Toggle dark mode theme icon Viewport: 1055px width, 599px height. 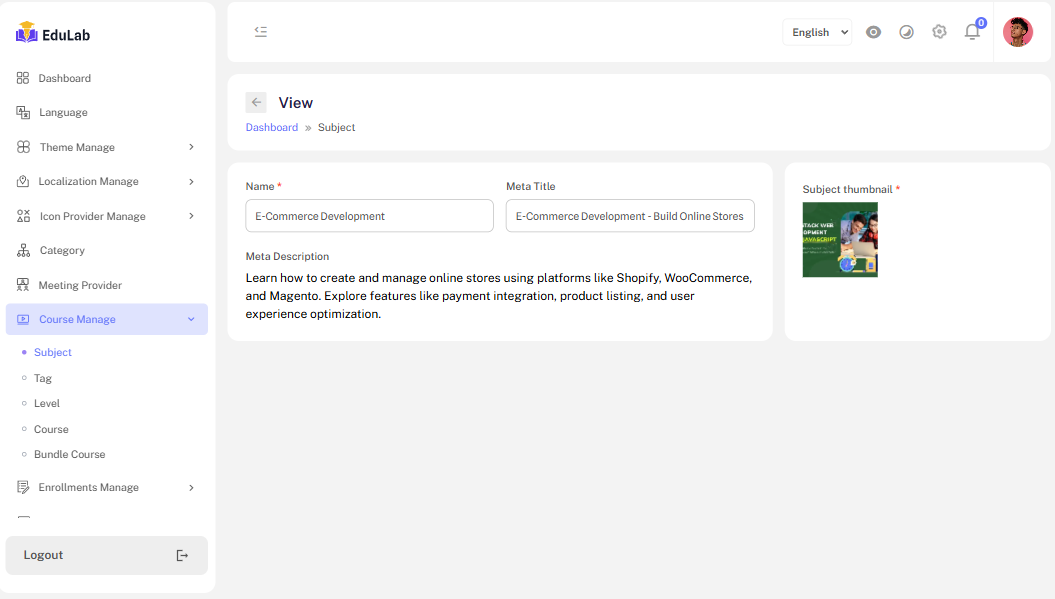(906, 32)
